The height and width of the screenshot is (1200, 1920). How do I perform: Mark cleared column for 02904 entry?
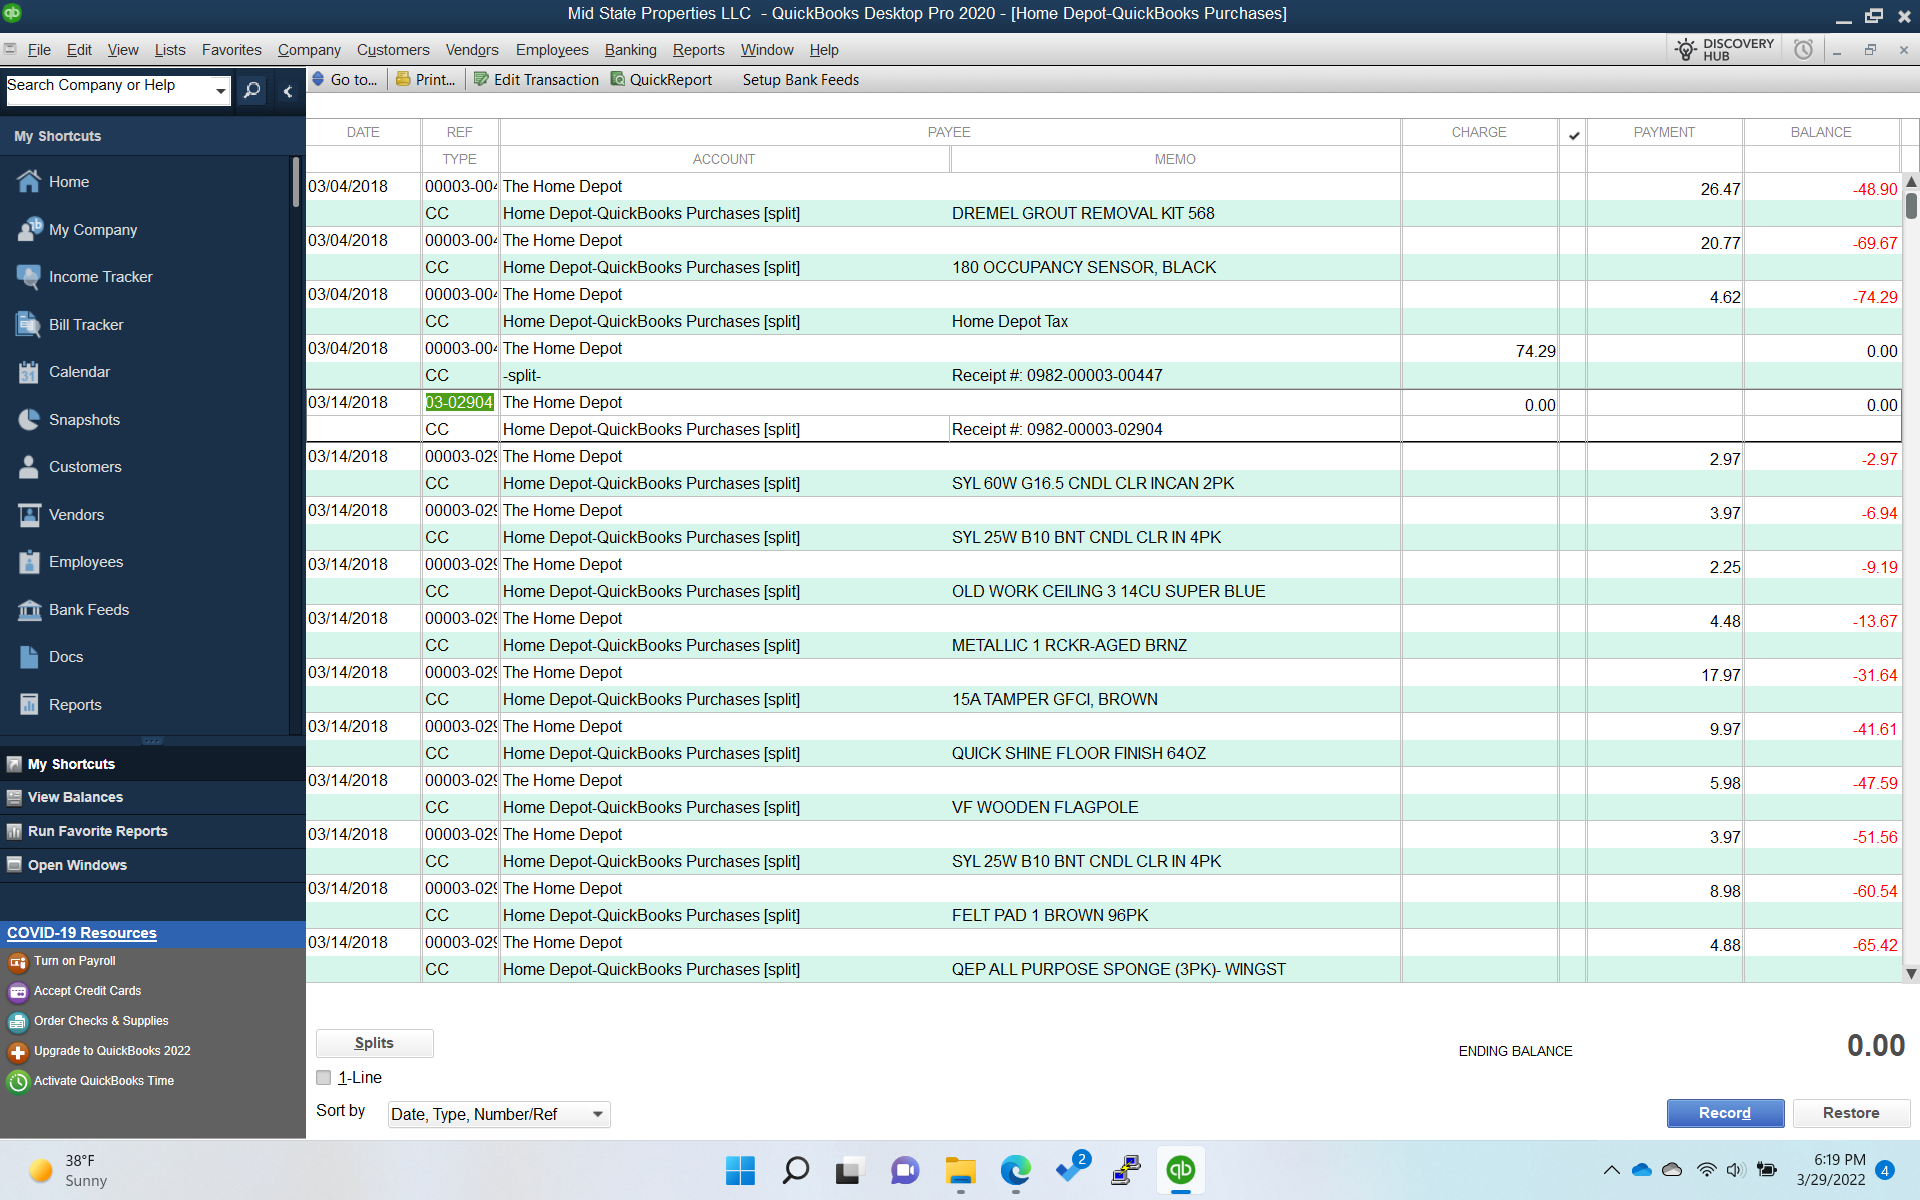click(1572, 404)
